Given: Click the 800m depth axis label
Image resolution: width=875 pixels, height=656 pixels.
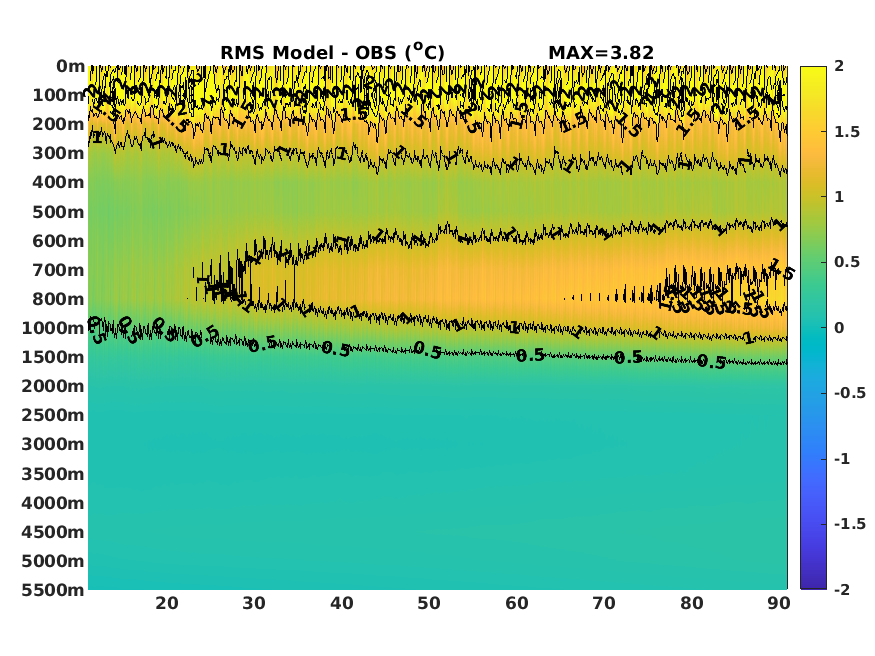Looking at the screenshot, I should [59, 299].
